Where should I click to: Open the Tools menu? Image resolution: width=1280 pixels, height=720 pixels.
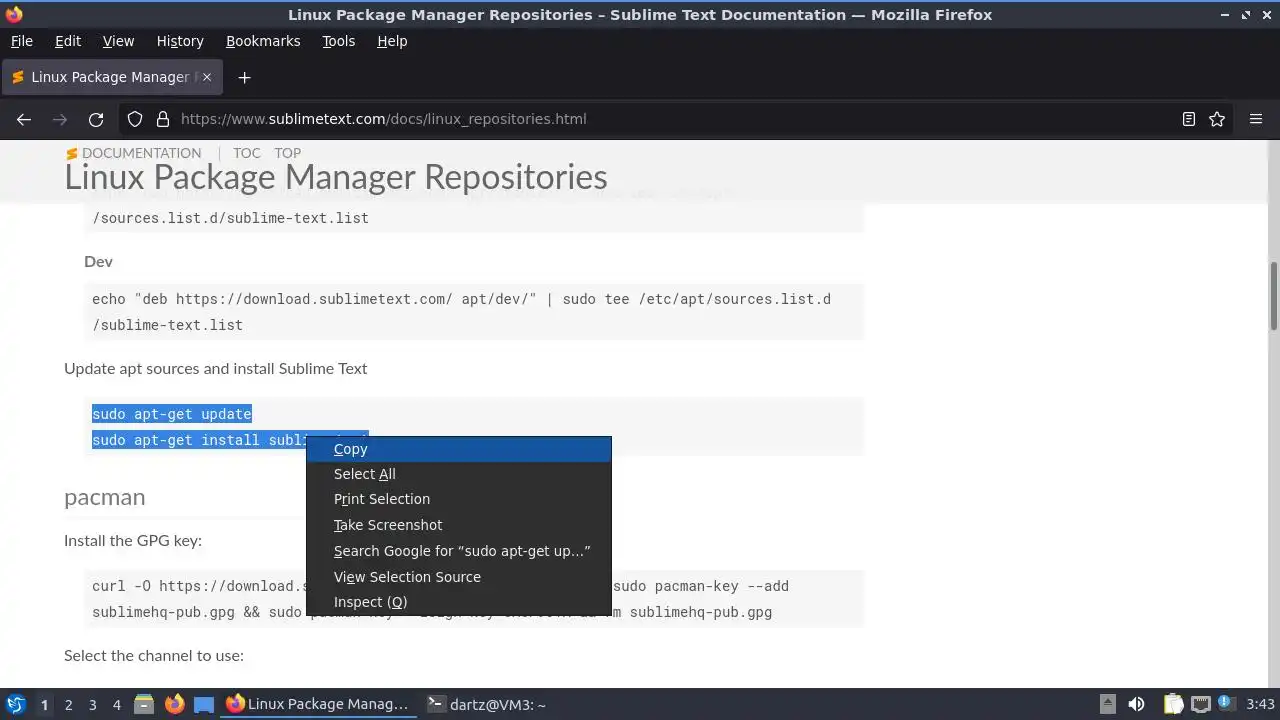[338, 41]
